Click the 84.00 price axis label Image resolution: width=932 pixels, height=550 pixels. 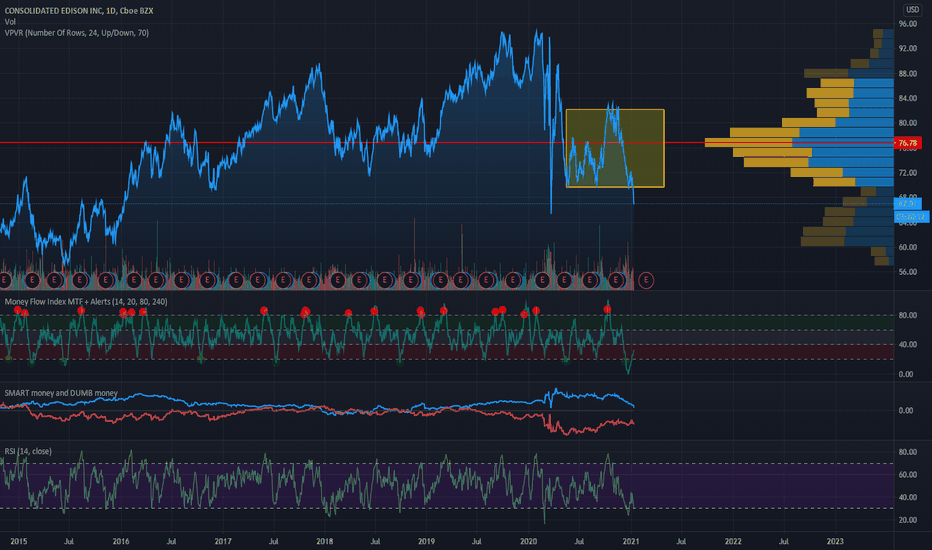click(x=908, y=98)
